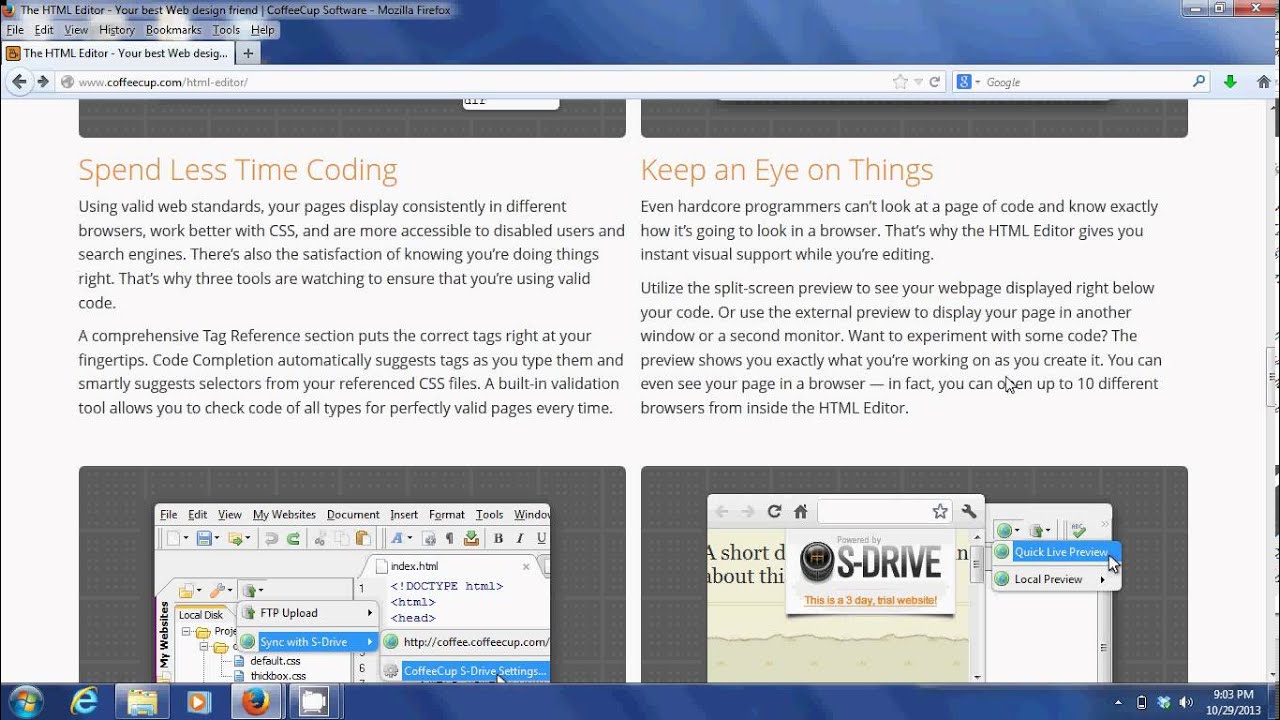This screenshot has height=720, width=1280.
Task: Reload the page with the refresh icon
Action: pos(935,82)
